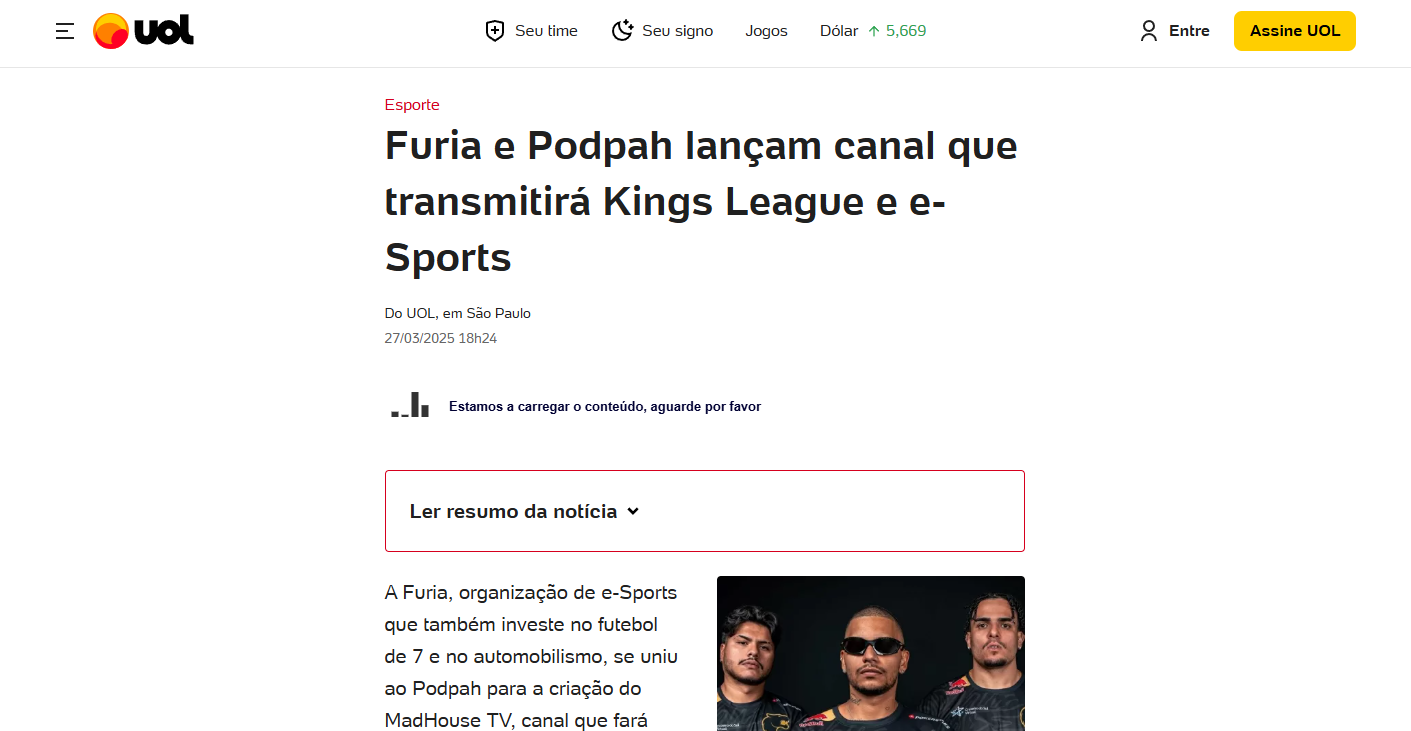Click the Assine UOL button
Image resolution: width=1411 pixels, height=731 pixels.
tap(1295, 31)
